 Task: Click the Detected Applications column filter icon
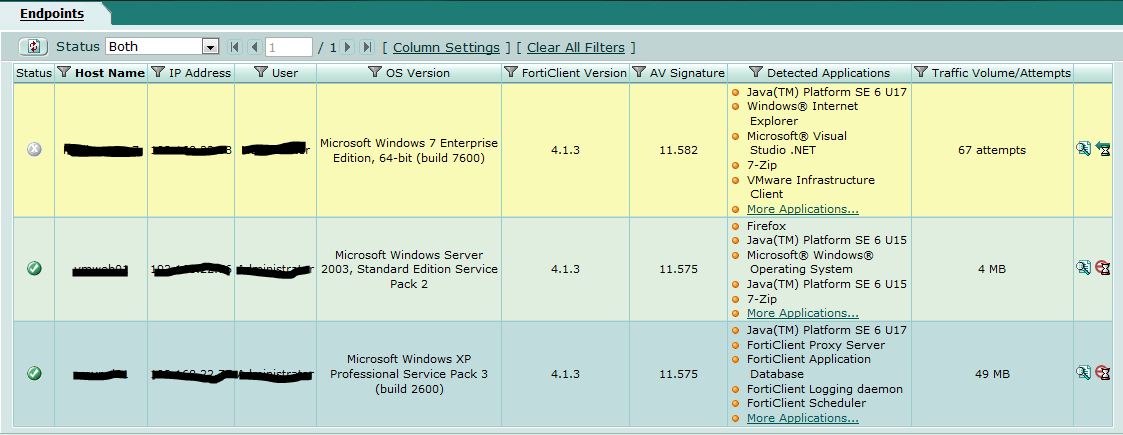pos(756,72)
